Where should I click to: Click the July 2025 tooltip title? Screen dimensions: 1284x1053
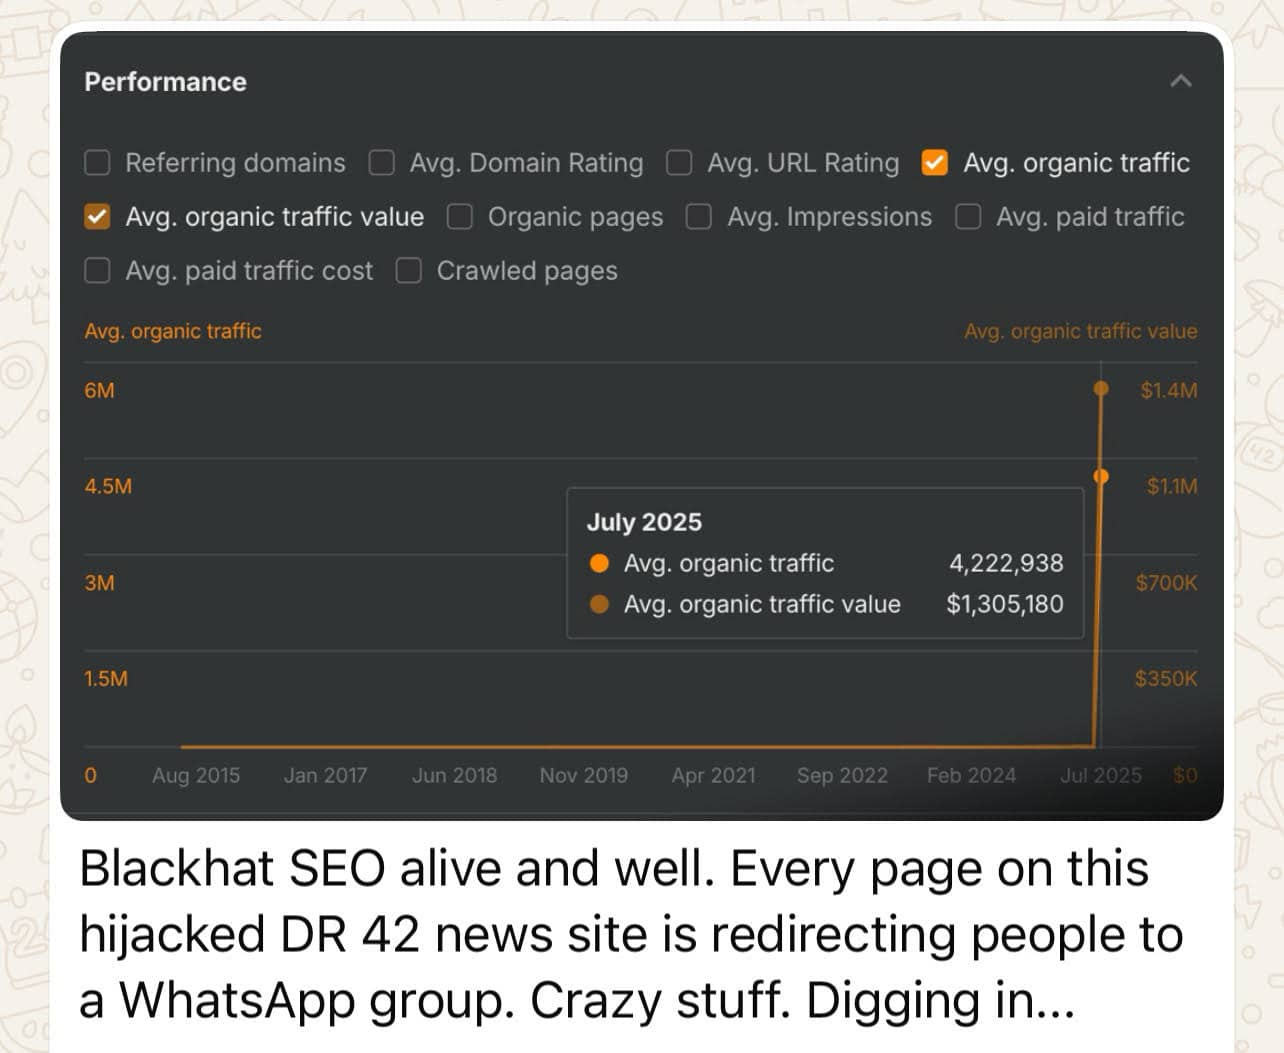point(644,522)
